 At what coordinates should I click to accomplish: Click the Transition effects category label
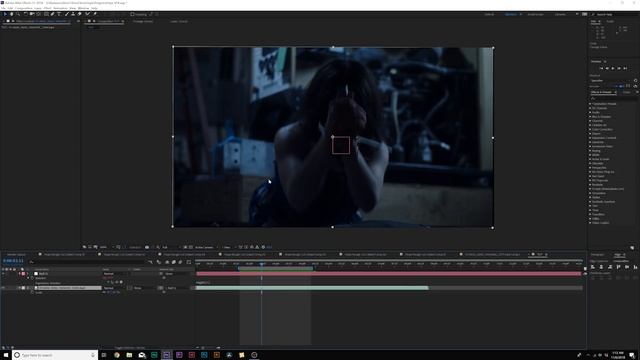click(598, 214)
